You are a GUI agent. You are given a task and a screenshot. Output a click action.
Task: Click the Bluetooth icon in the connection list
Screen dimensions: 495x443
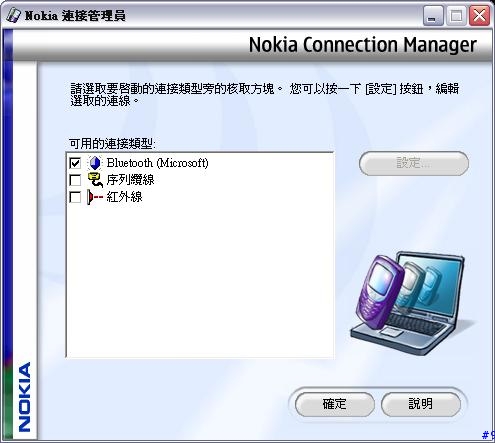(x=95, y=163)
